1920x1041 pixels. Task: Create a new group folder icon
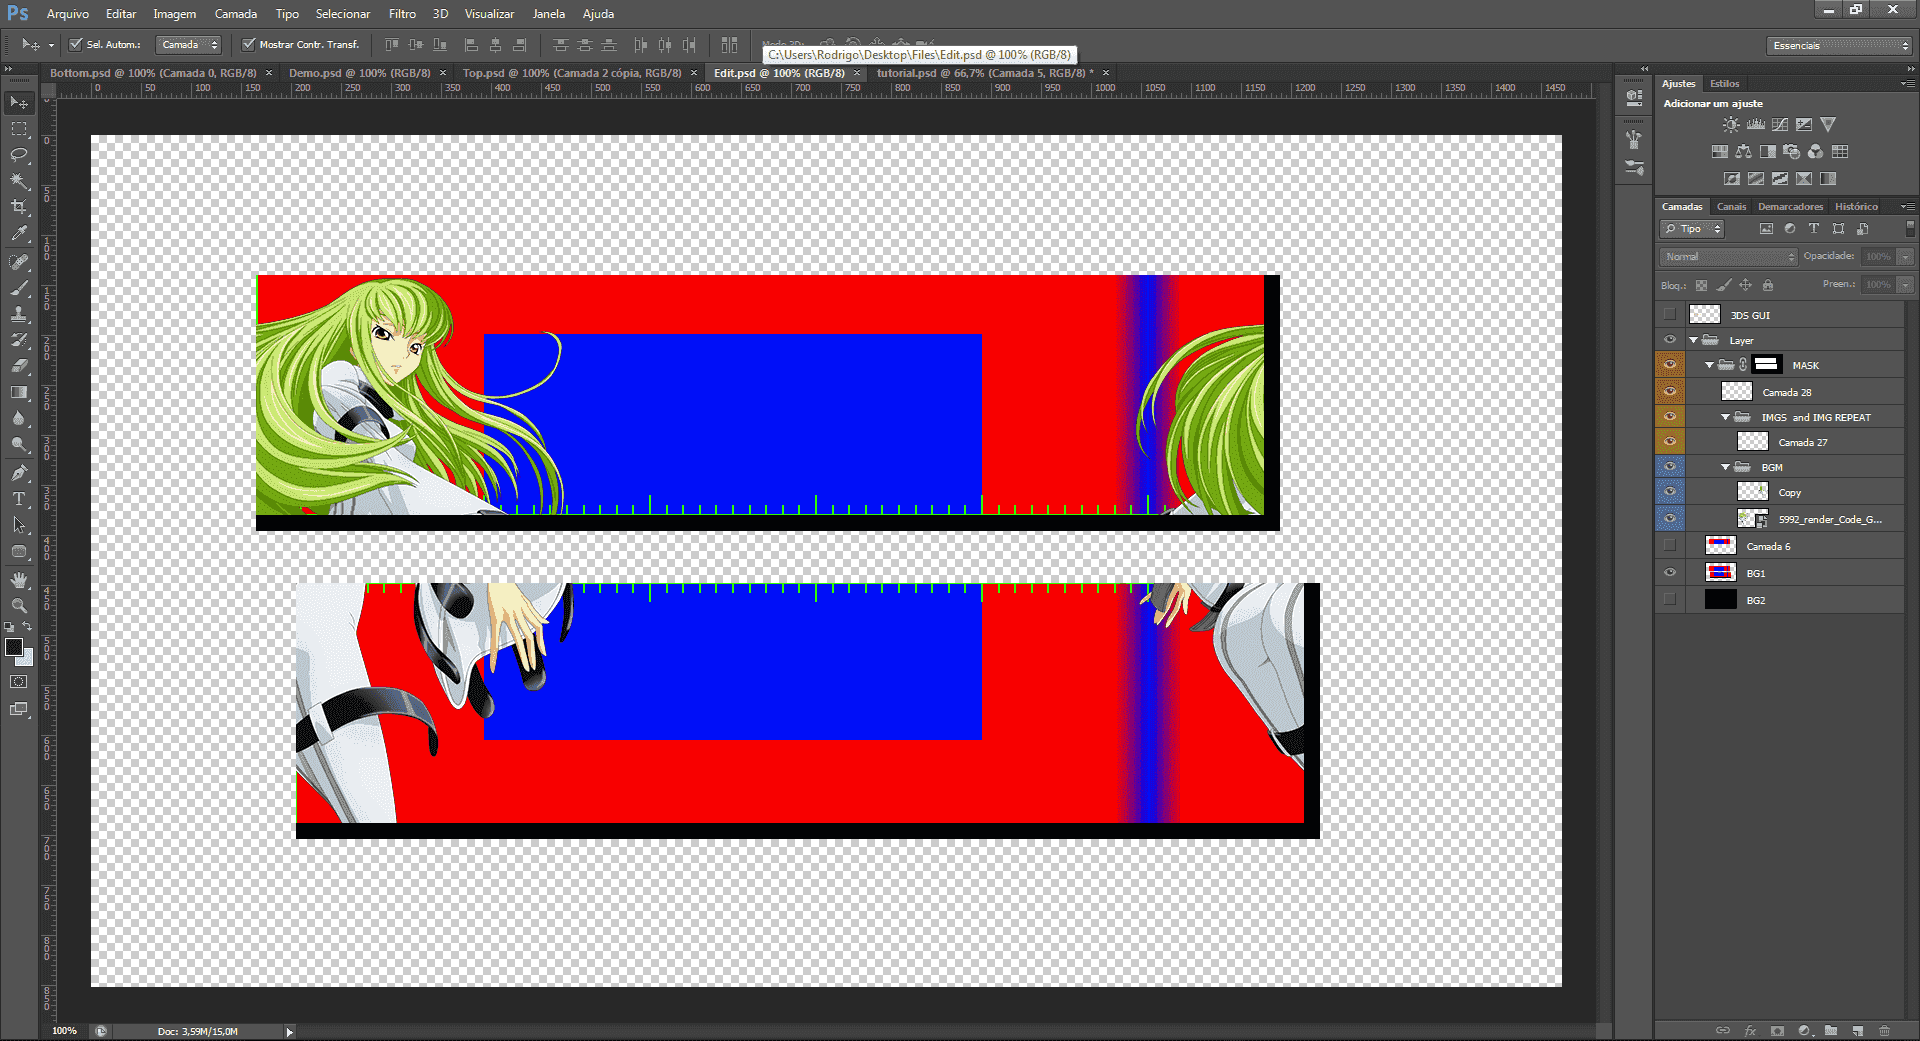coord(1830,1030)
